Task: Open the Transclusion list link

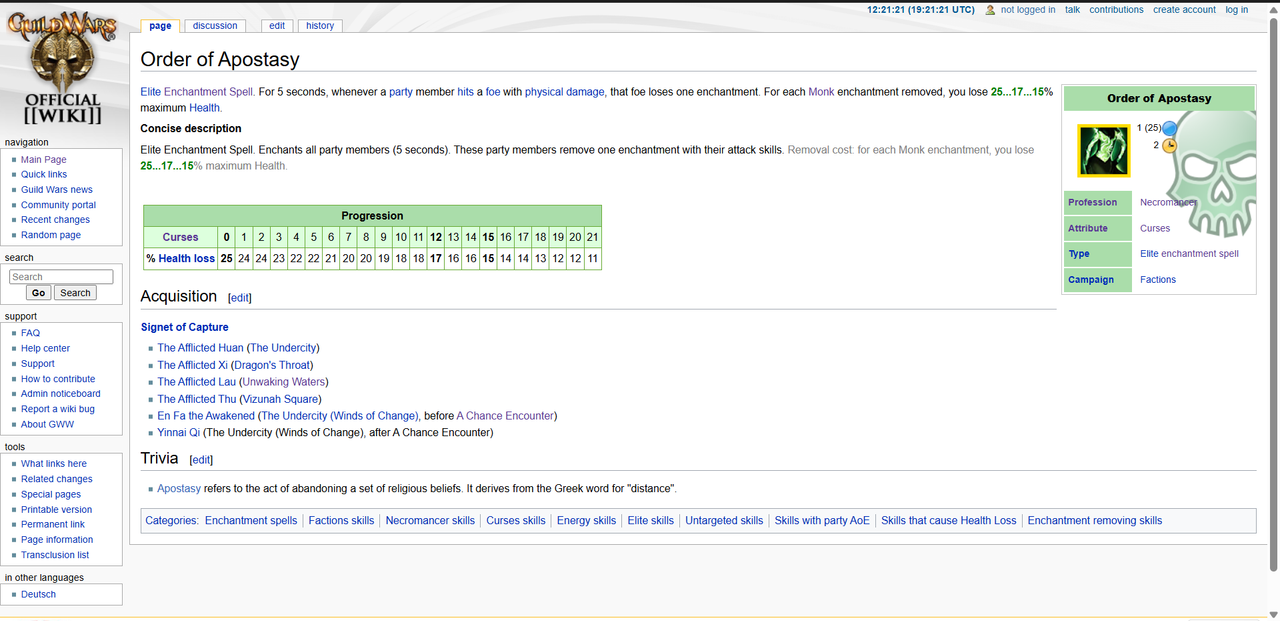Action: 55,555
